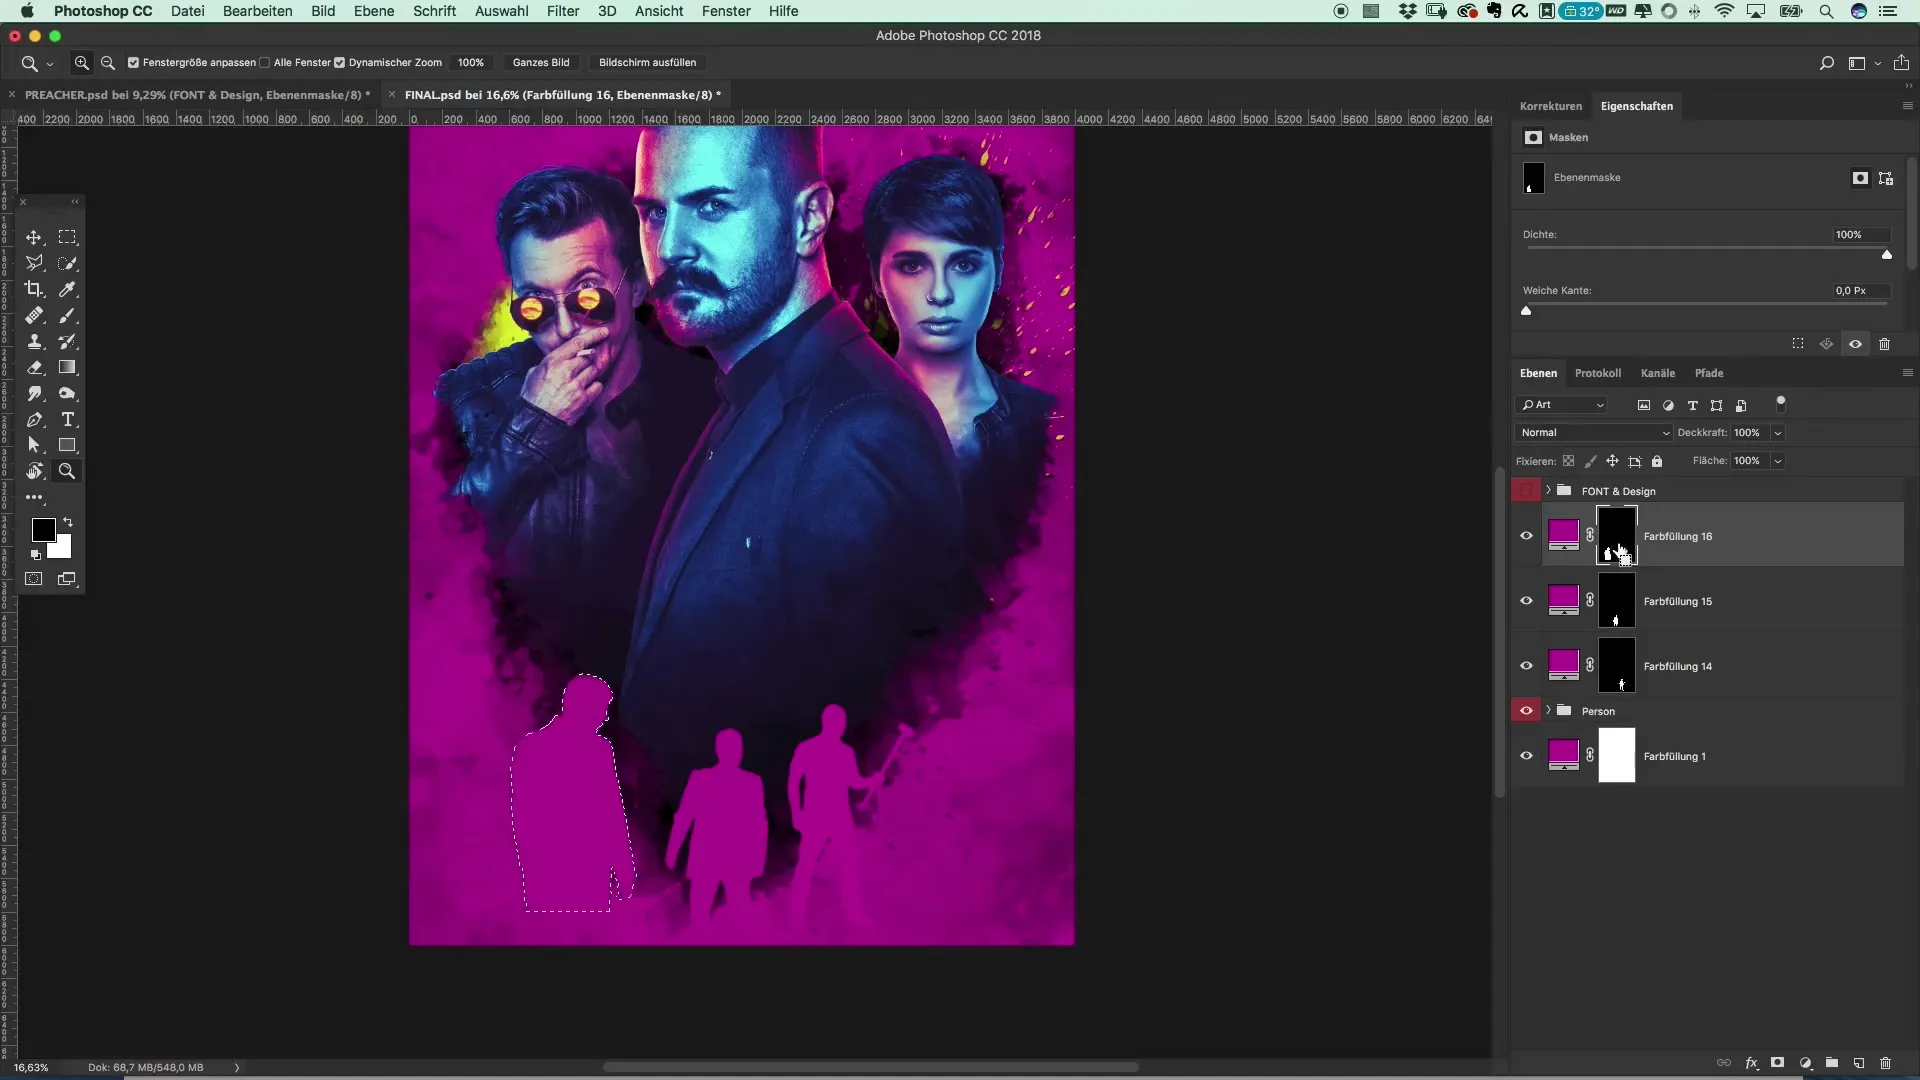Switch to PREACHER.psd document tab
1920x1080 pixels.
click(x=197, y=95)
